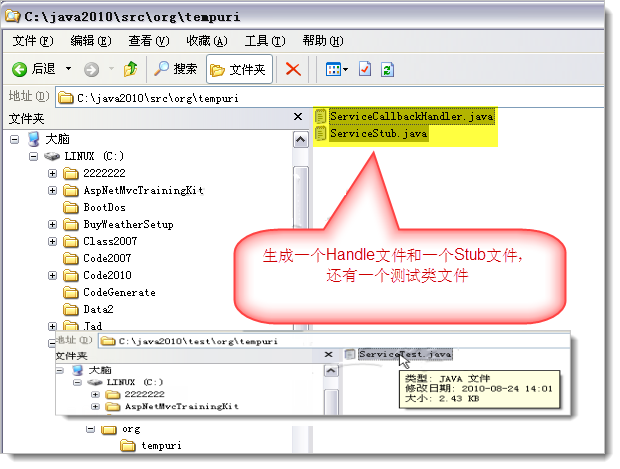
Task: Click the refresh document toolbar icon
Action: 387,70
